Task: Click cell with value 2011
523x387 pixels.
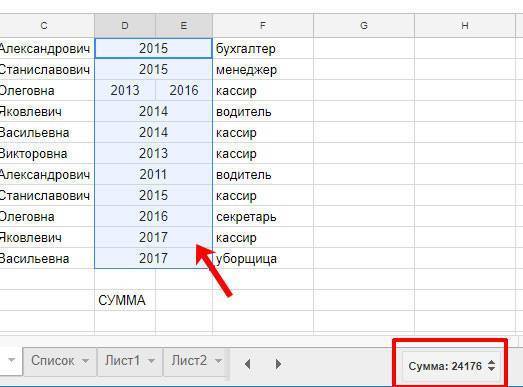Action: tap(153, 174)
